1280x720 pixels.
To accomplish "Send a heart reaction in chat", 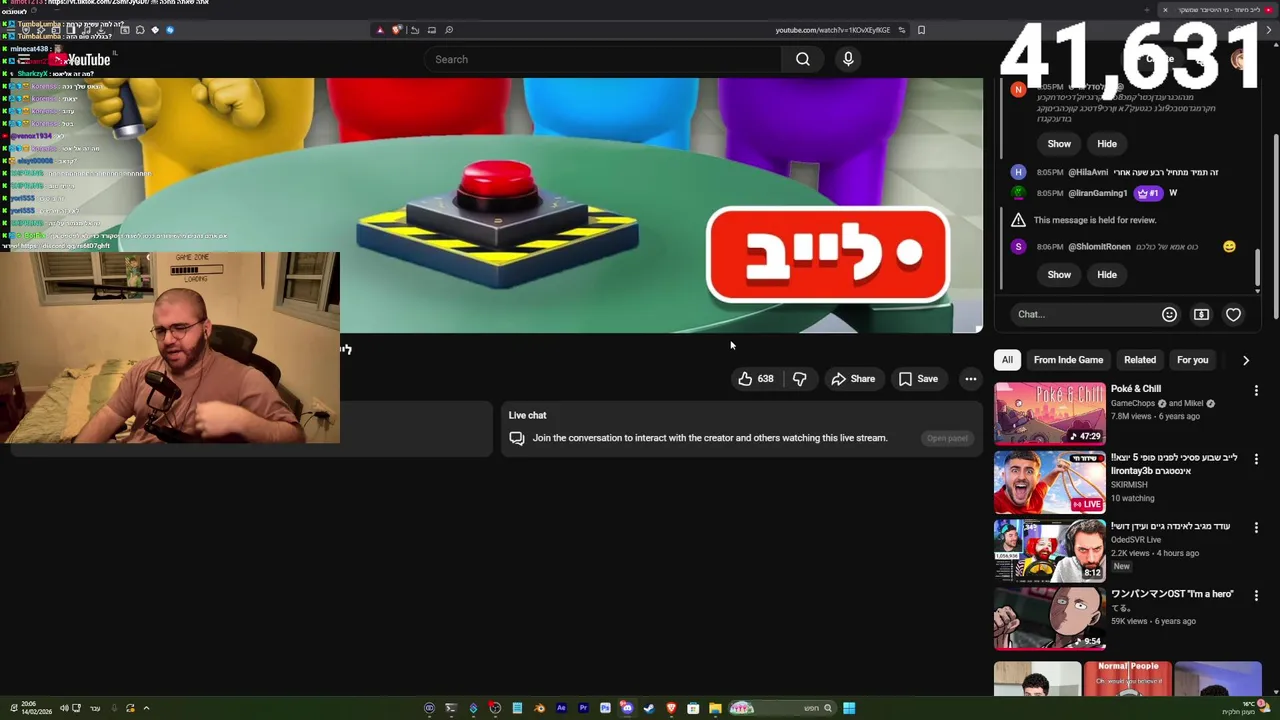I will [1233, 314].
